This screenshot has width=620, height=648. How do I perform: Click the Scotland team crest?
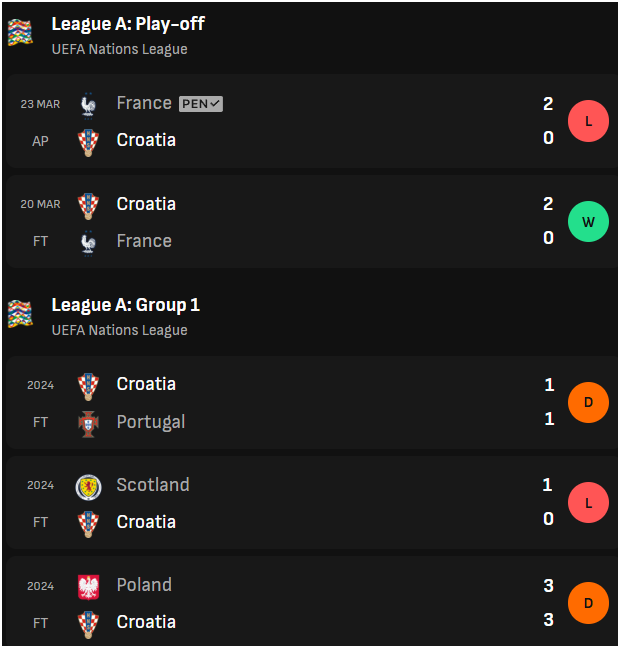click(x=88, y=487)
